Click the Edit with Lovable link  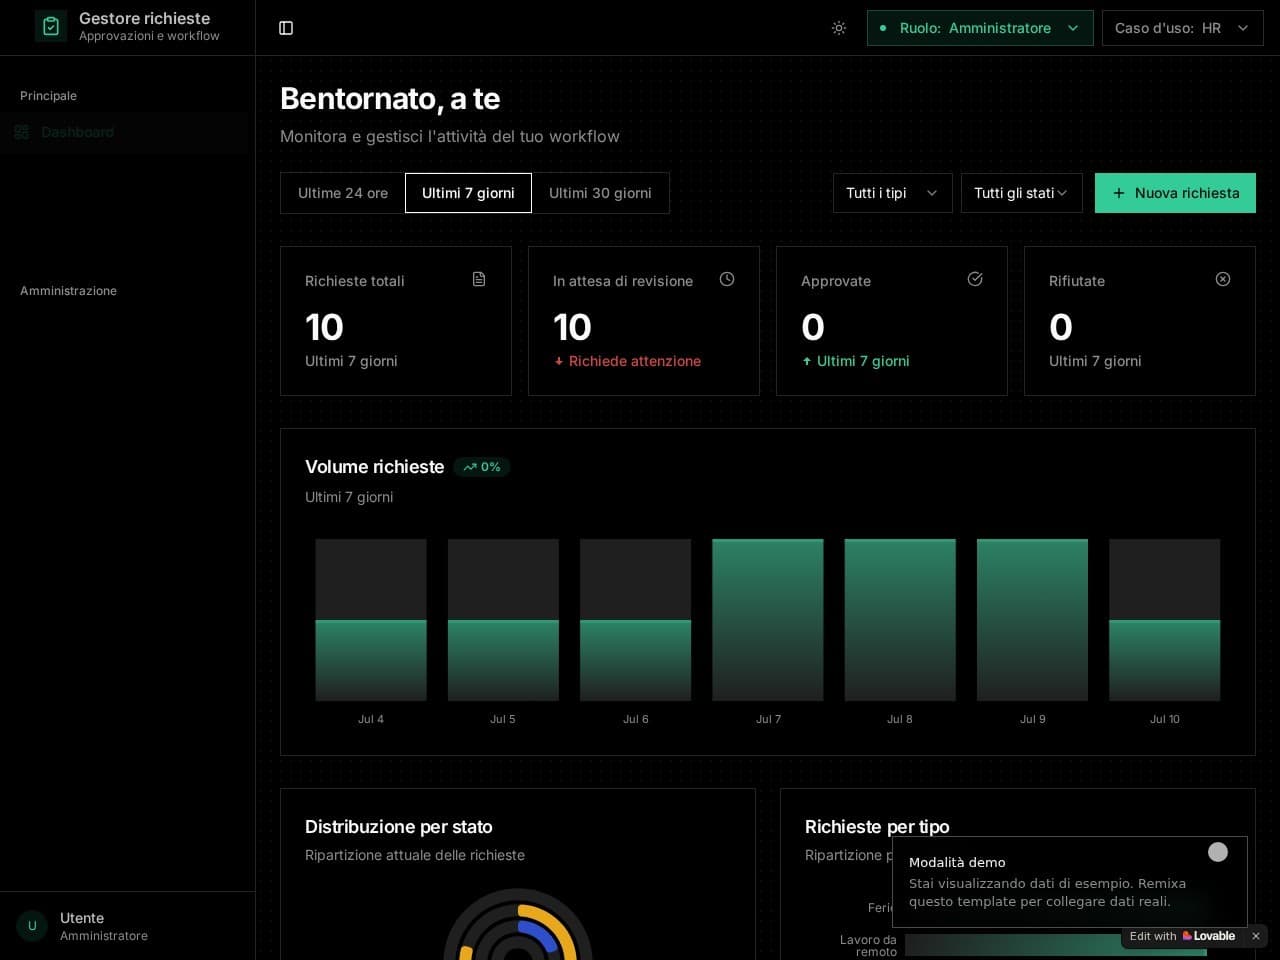tap(1182, 936)
